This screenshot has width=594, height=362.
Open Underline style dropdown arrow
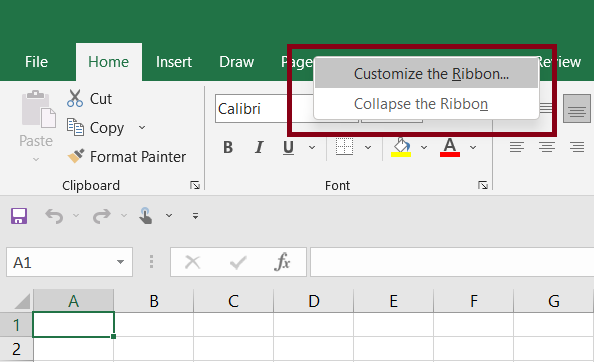coord(312,147)
